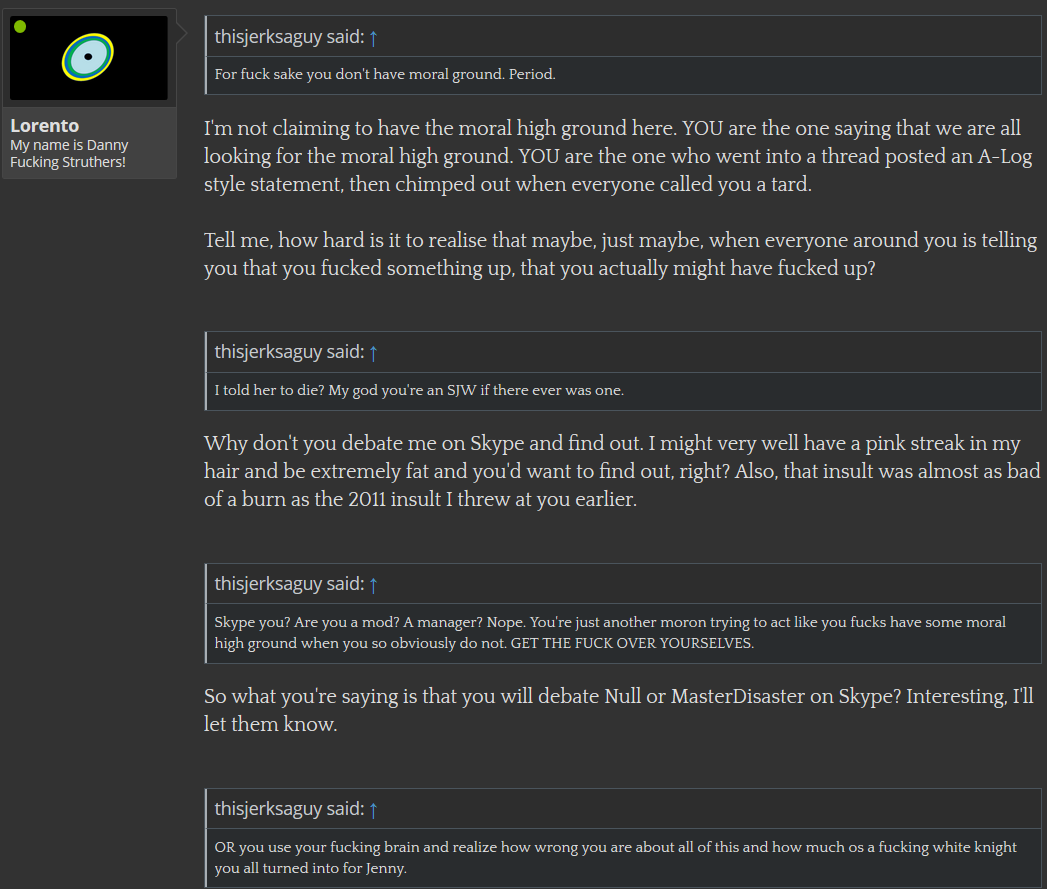Click reply paragraph starting 'I'm not claiming to have'
This screenshot has height=889, width=1047.
click(x=618, y=156)
